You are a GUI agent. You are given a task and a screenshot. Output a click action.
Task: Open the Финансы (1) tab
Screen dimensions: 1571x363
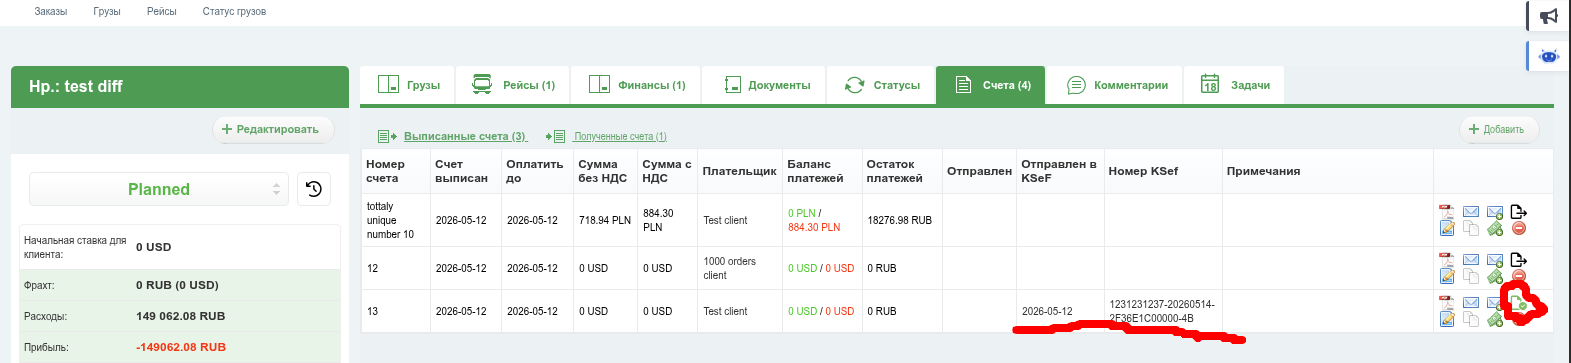point(636,85)
